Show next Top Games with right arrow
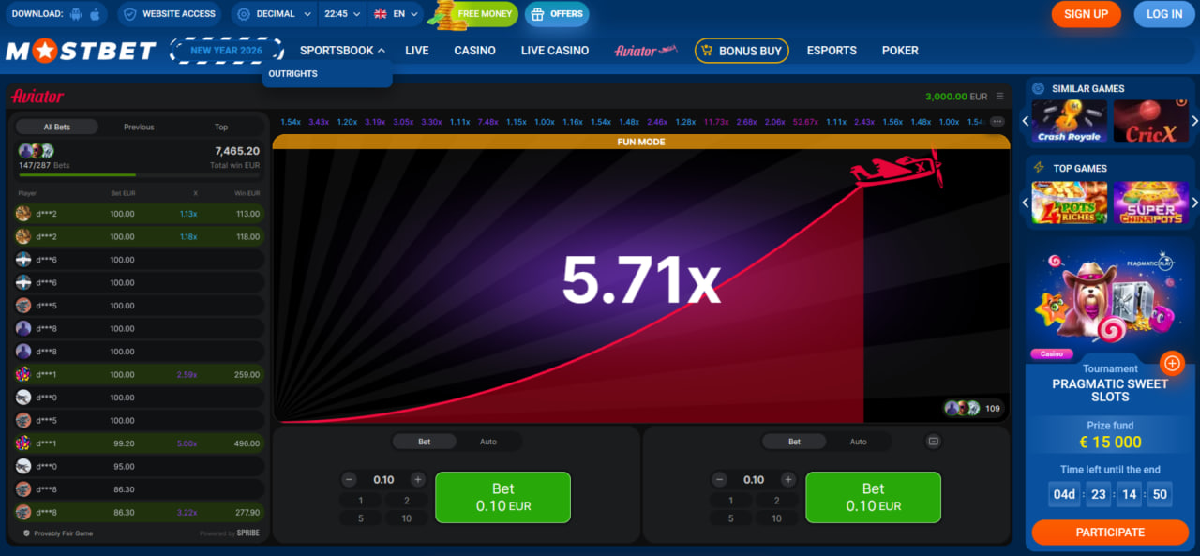 coord(1194,202)
